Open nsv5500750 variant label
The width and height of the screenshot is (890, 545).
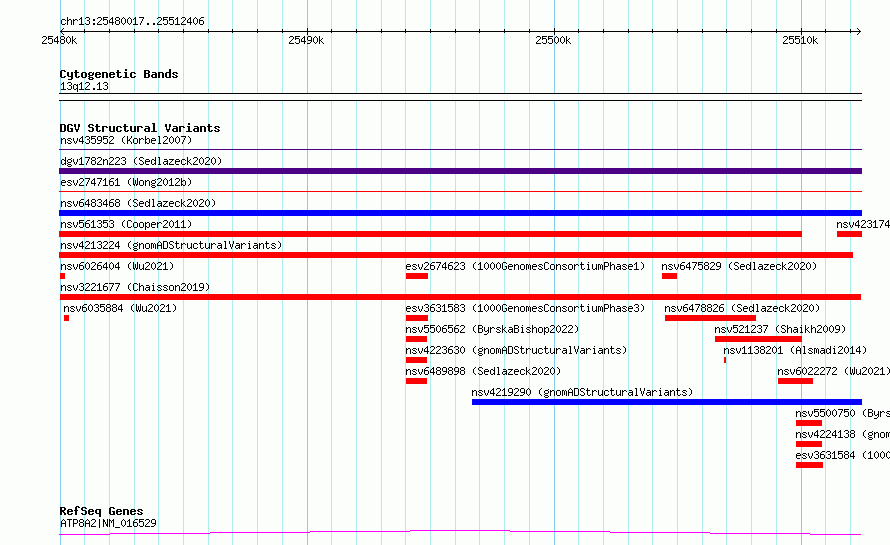coord(842,413)
